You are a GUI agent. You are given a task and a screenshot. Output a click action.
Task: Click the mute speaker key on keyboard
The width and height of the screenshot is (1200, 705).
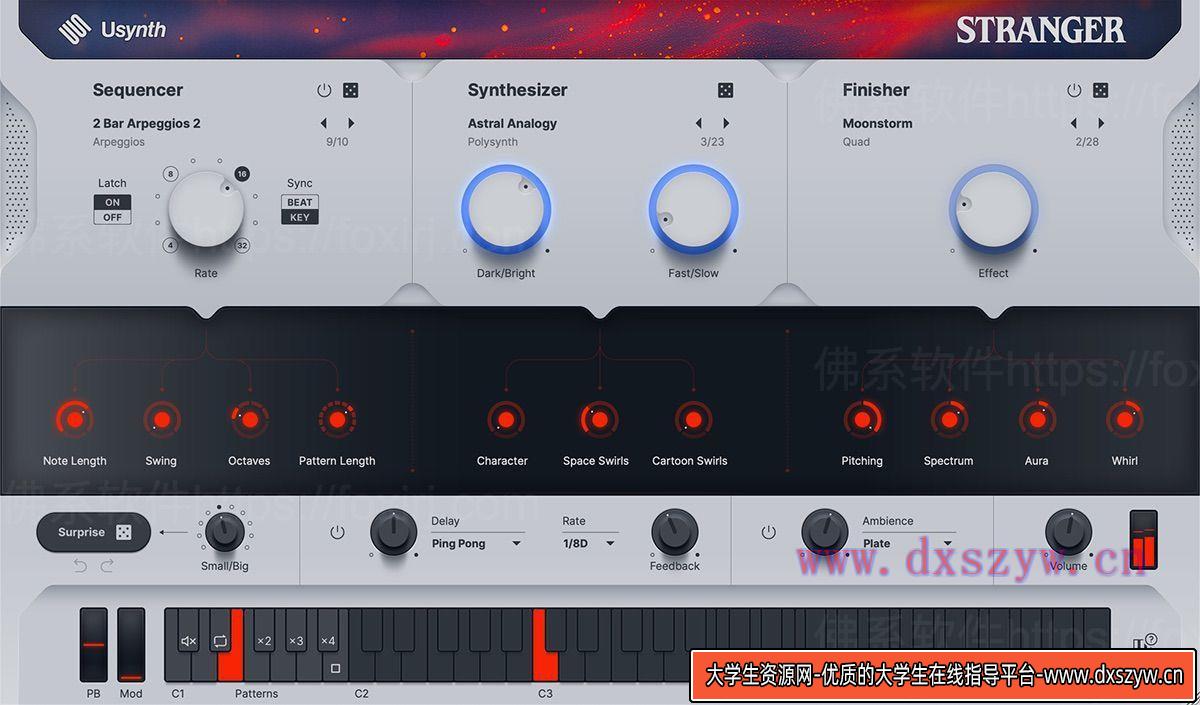pyautogui.click(x=189, y=641)
